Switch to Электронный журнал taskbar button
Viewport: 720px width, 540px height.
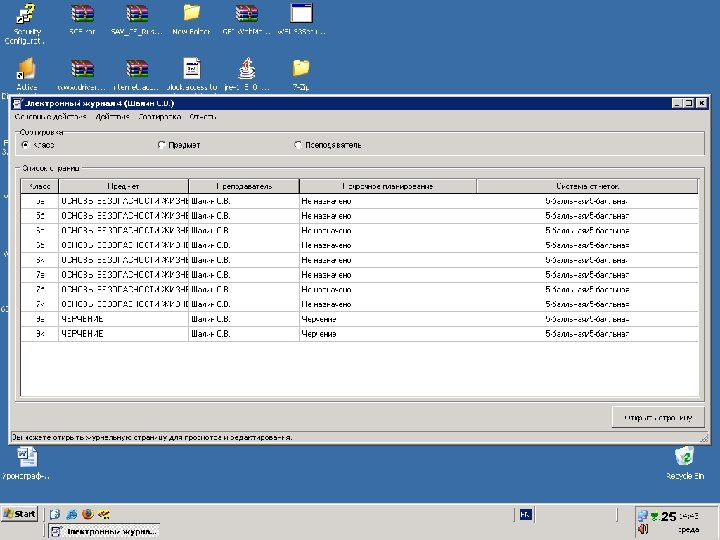[104, 531]
